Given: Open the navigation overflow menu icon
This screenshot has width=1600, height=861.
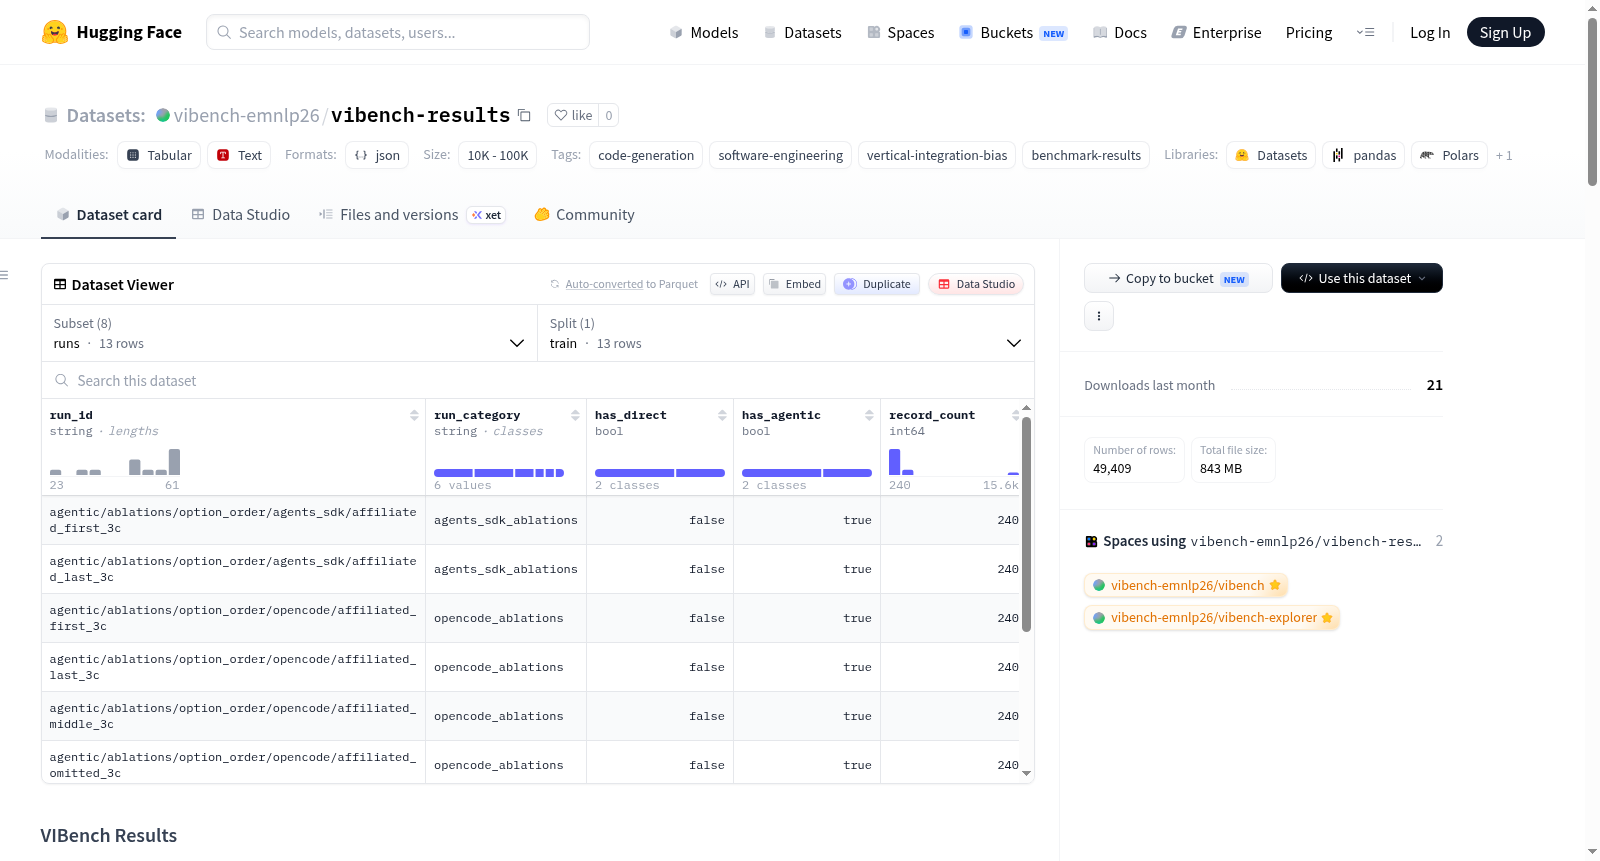Looking at the screenshot, I should [1365, 32].
